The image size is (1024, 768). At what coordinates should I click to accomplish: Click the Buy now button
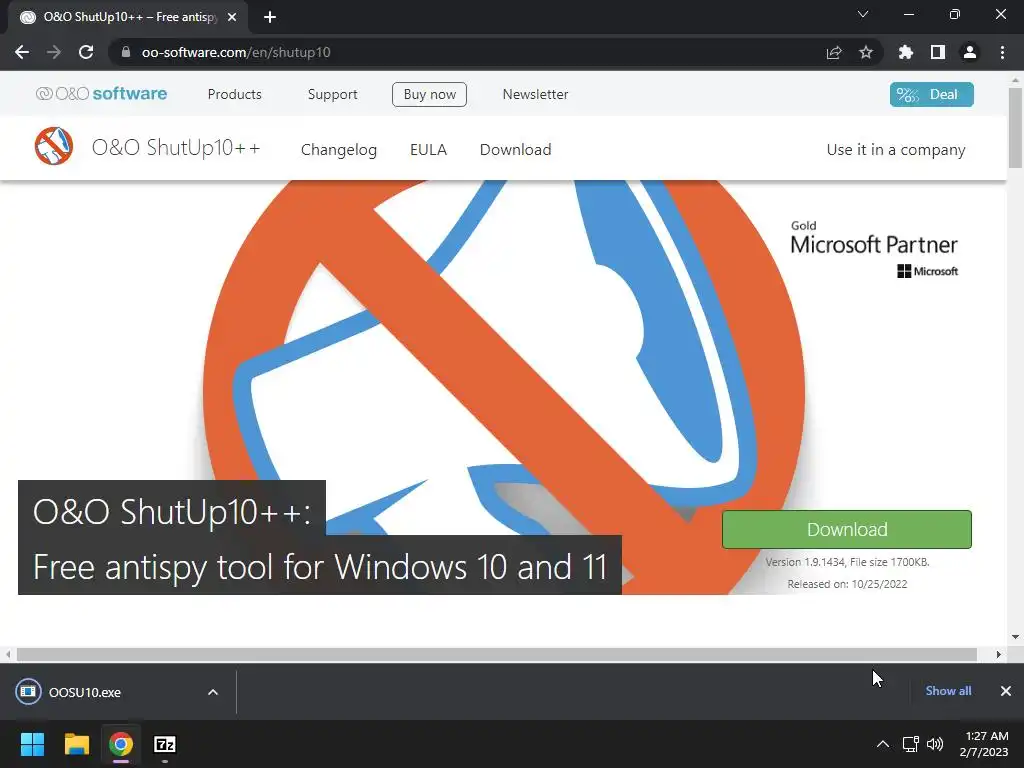pos(429,94)
